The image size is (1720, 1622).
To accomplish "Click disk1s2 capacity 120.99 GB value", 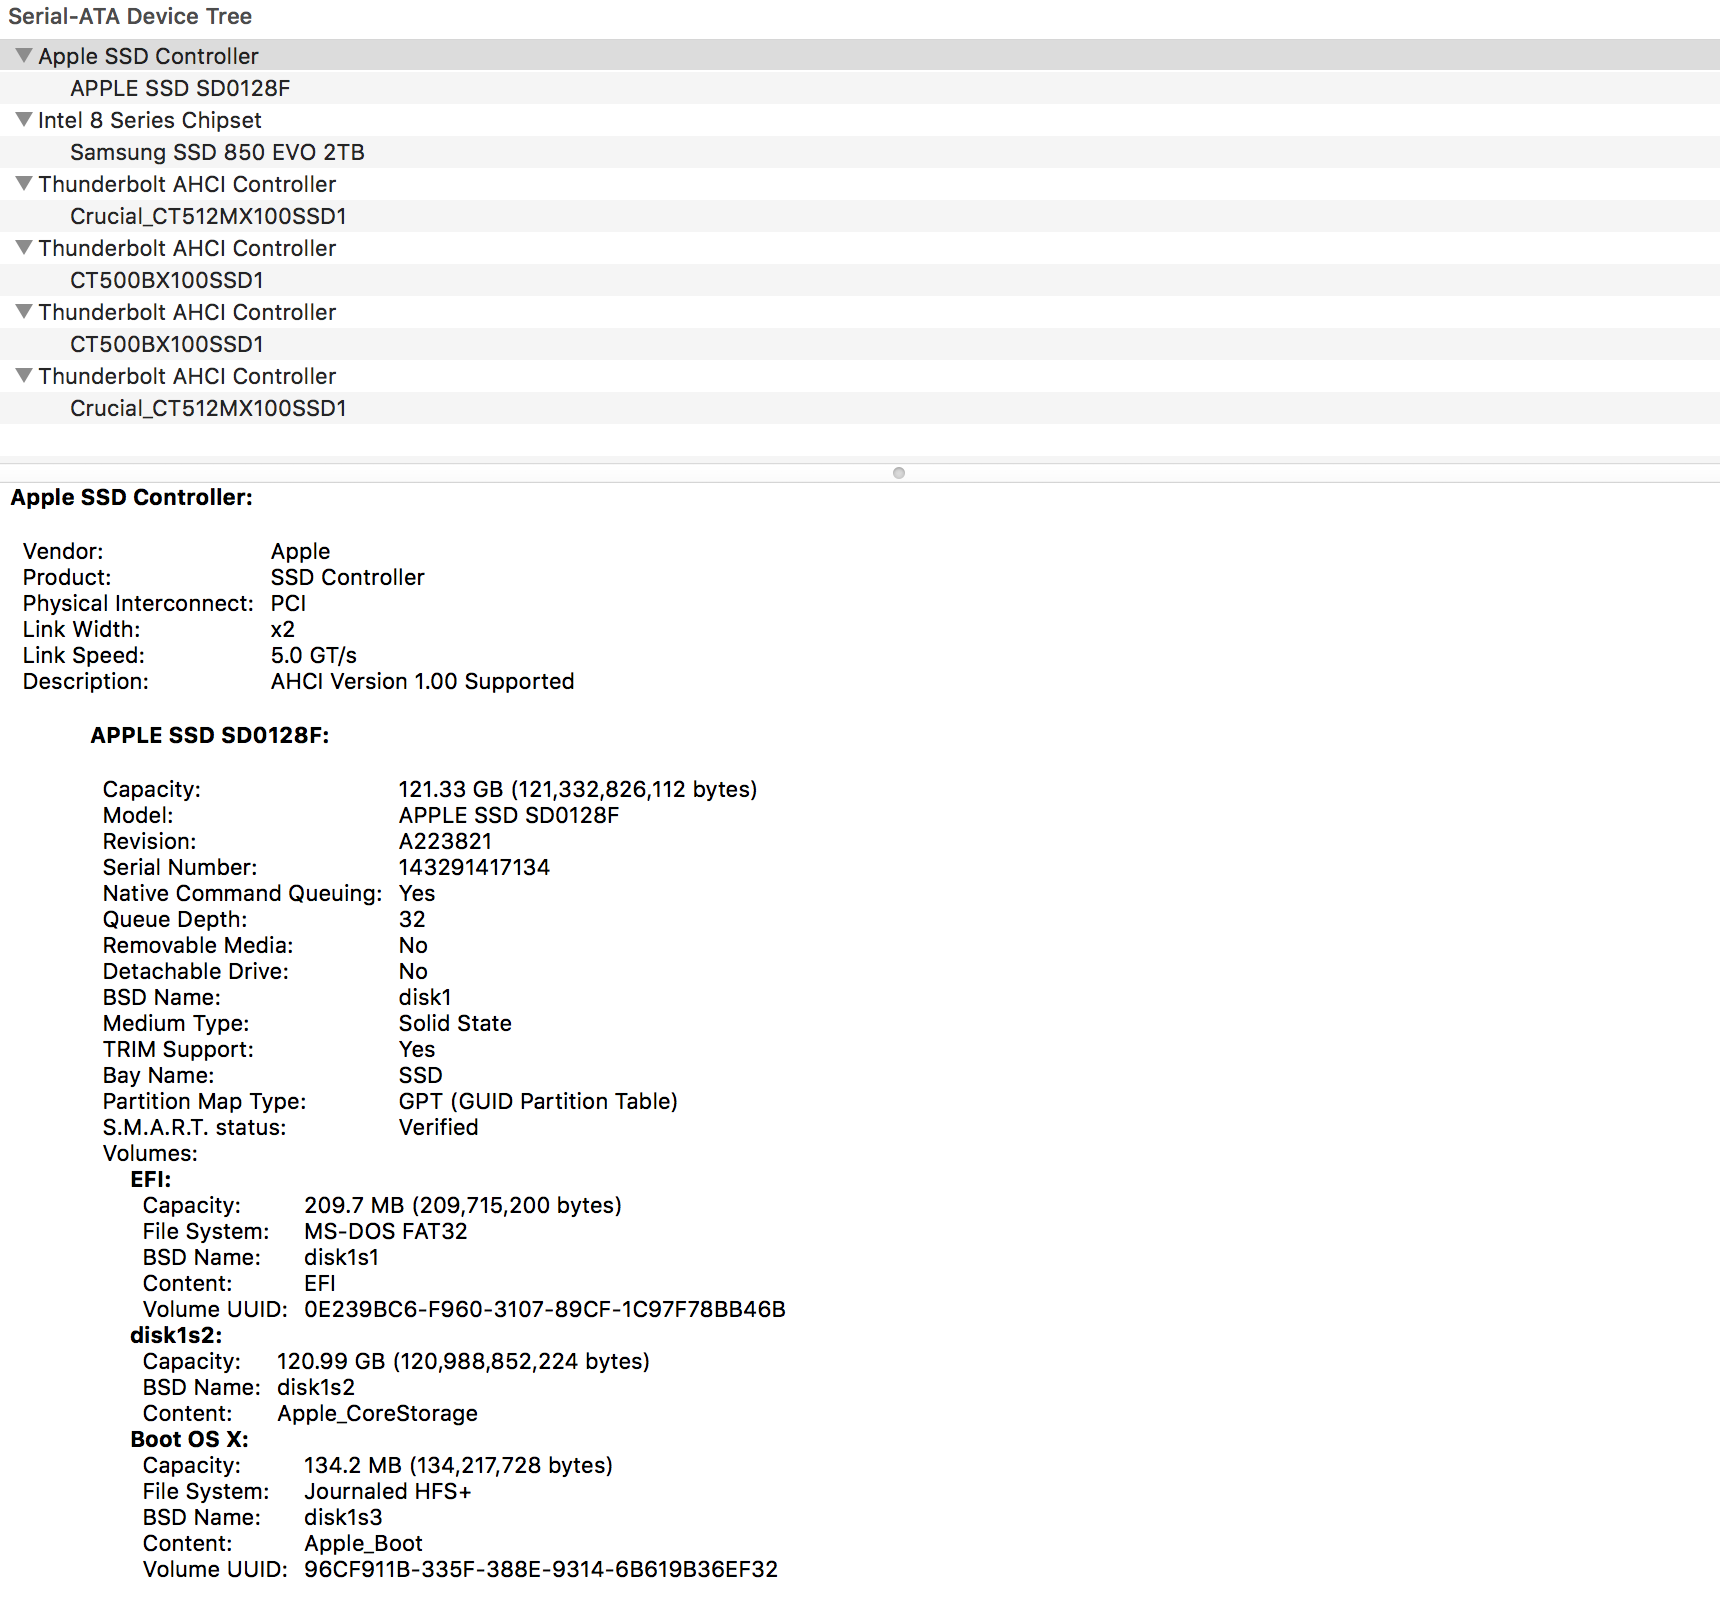I will pyautogui.click(x=463, y=1361).
